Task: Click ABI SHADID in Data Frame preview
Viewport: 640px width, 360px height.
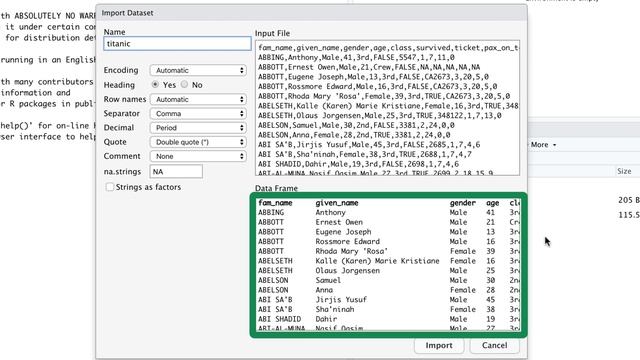Action: [279, 319]
